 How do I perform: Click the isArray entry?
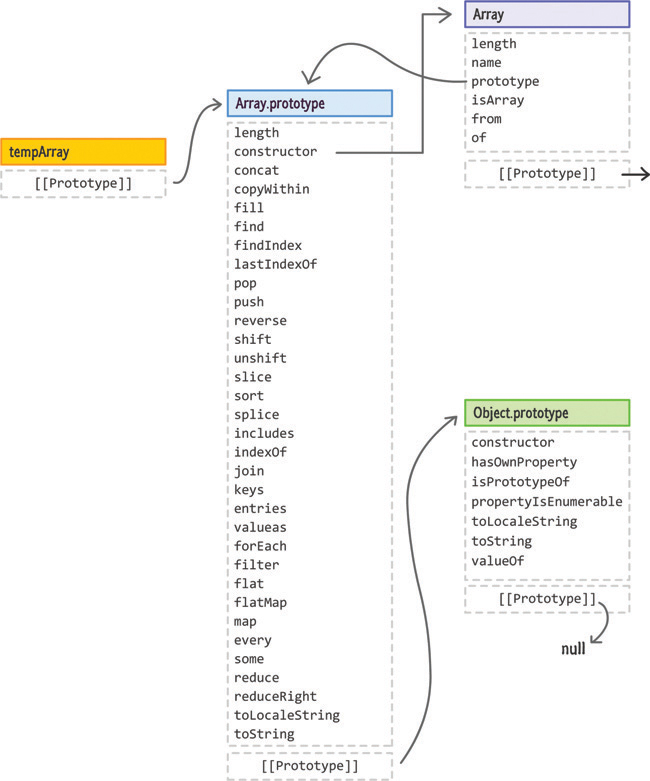click(498, 101)
